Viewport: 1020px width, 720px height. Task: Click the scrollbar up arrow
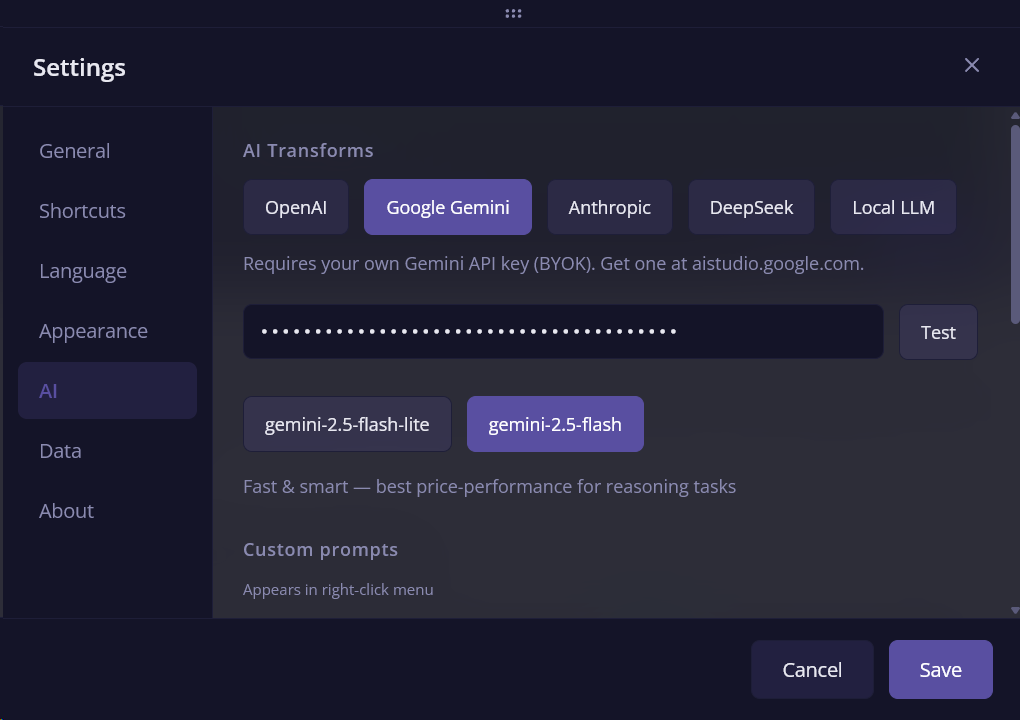tap(1015, 116)
